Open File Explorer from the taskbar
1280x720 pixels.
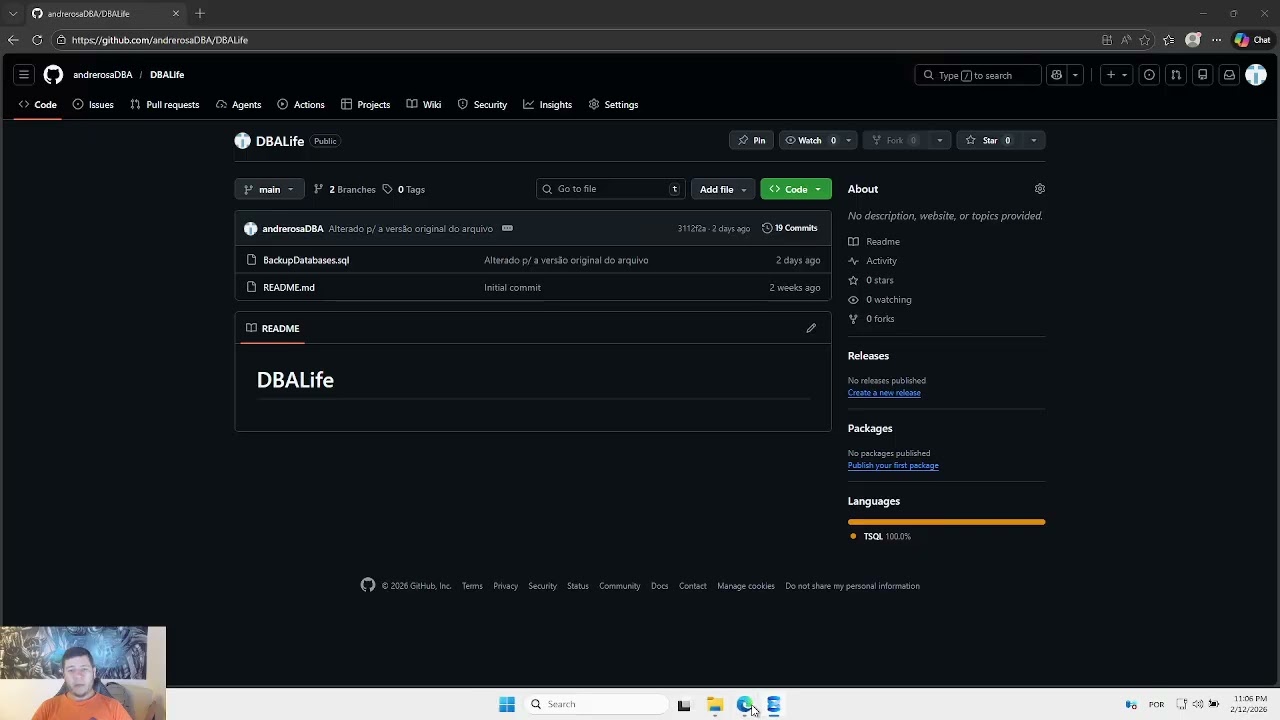tap(715, 705)
